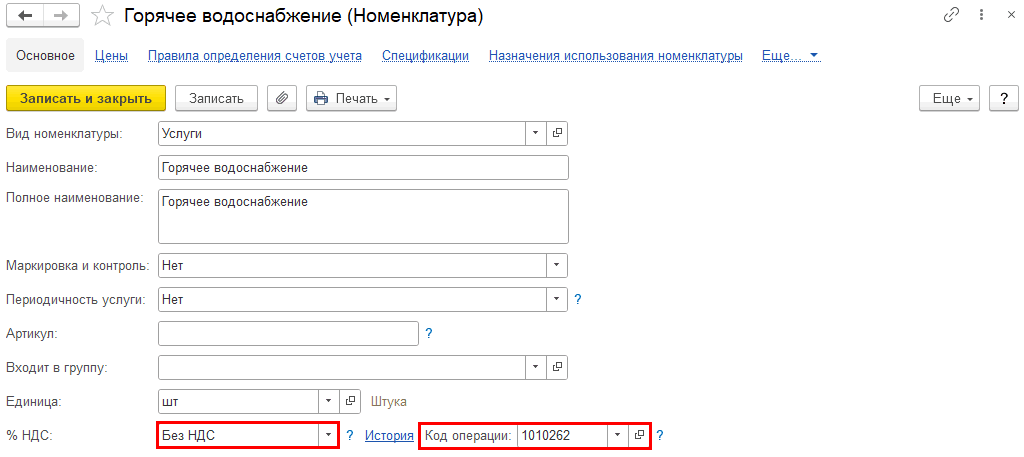Viewport: 1024px width, 457px height.
Task: Open the Код операции record icon
Action: click(639, 435)
